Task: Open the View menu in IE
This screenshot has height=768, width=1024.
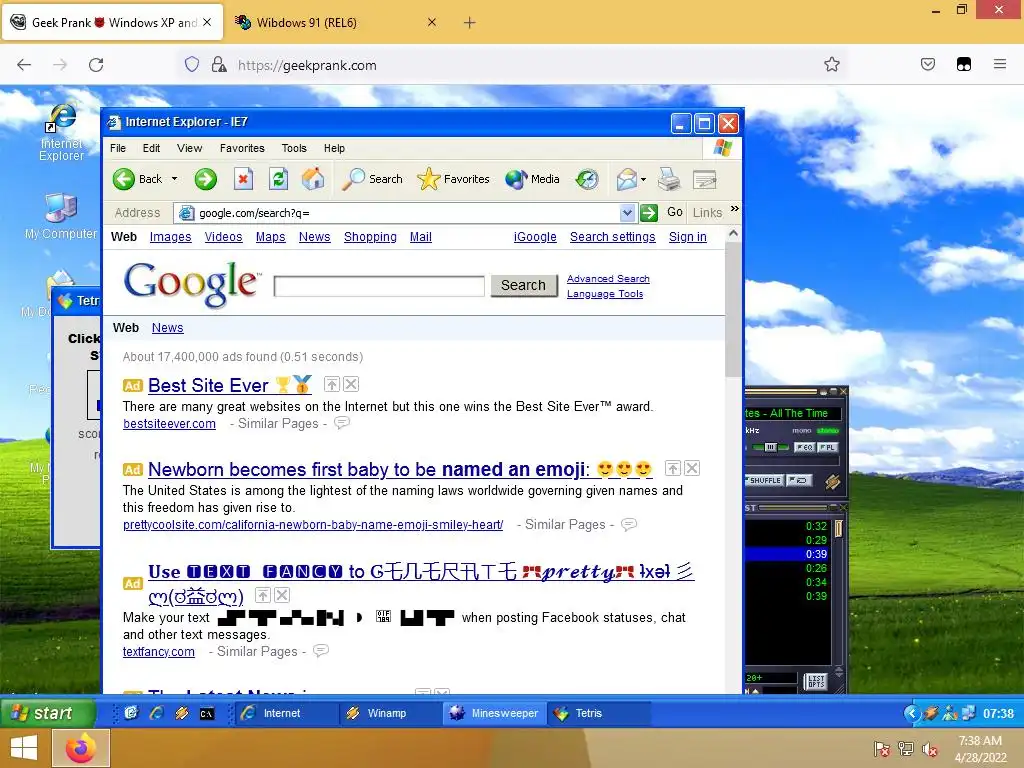Action: click(189, 148)
